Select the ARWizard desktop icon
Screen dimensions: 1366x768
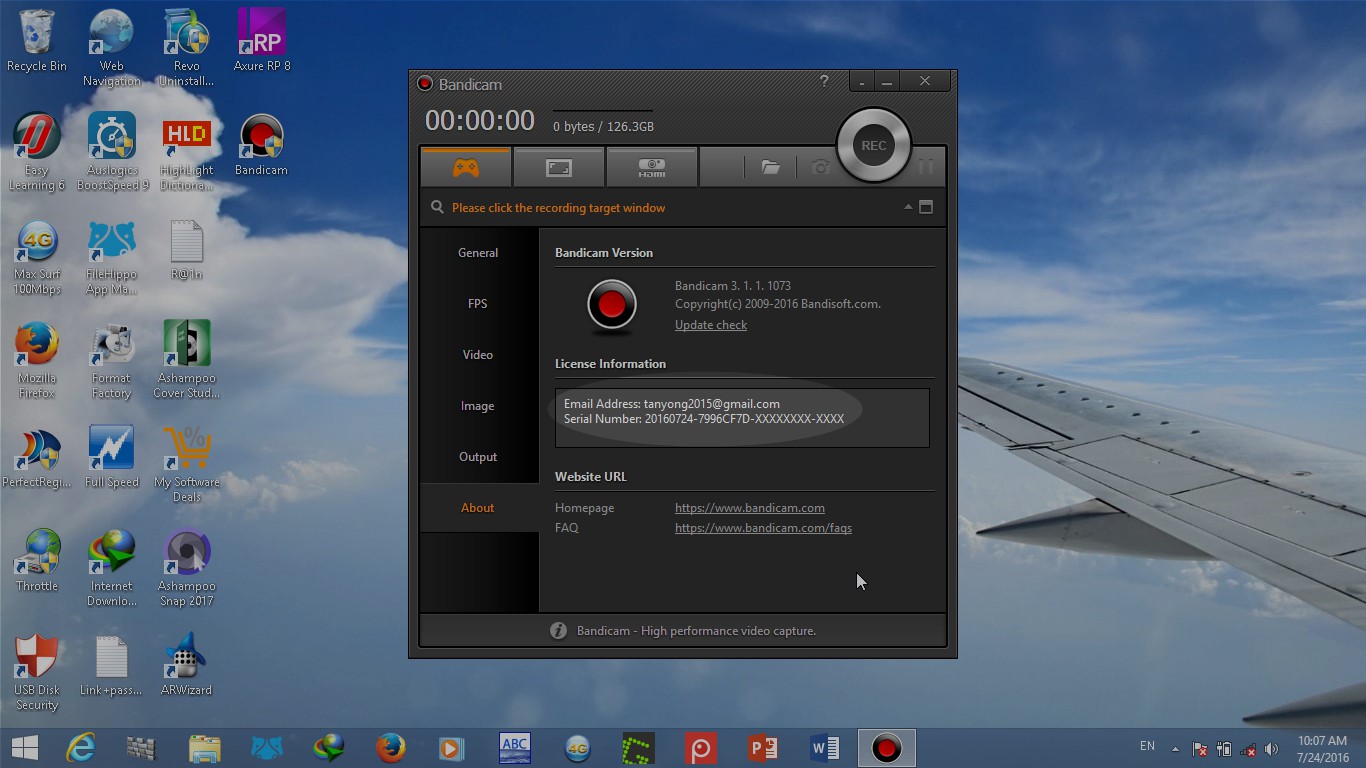coord(186,666)
